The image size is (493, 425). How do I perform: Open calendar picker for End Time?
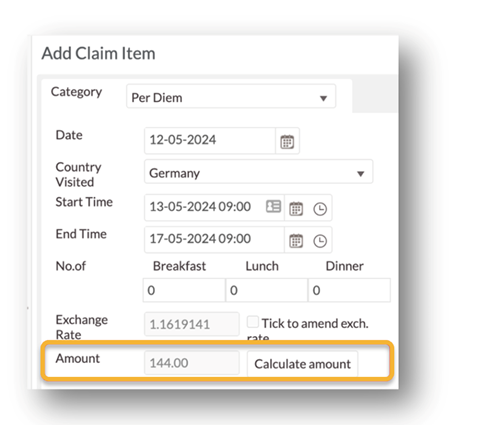(296, 241)
